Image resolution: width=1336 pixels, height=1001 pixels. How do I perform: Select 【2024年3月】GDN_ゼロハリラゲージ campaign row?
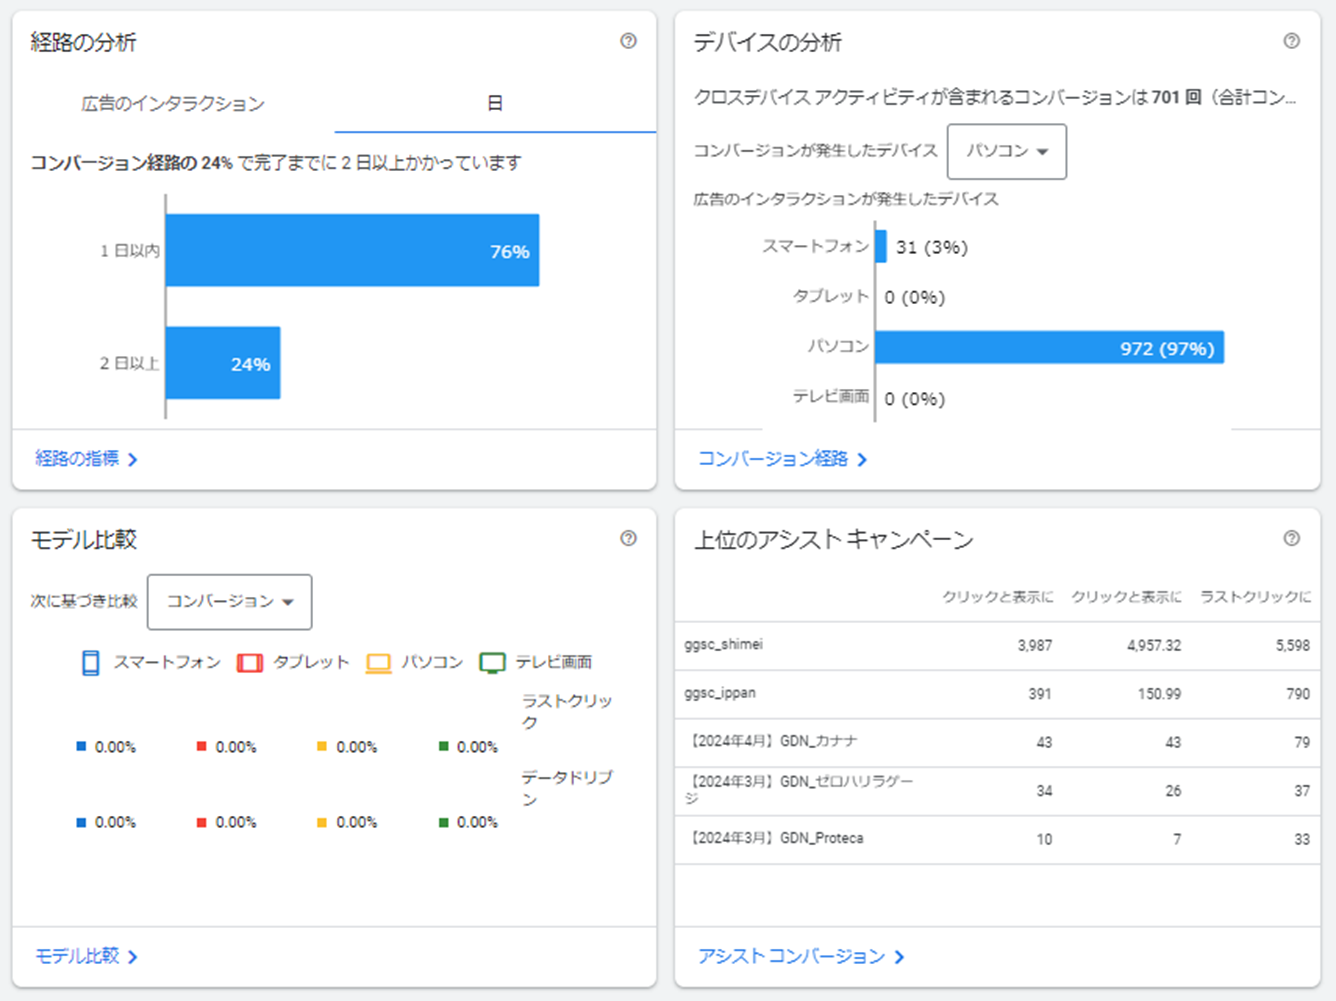click(x=997, y=791)
